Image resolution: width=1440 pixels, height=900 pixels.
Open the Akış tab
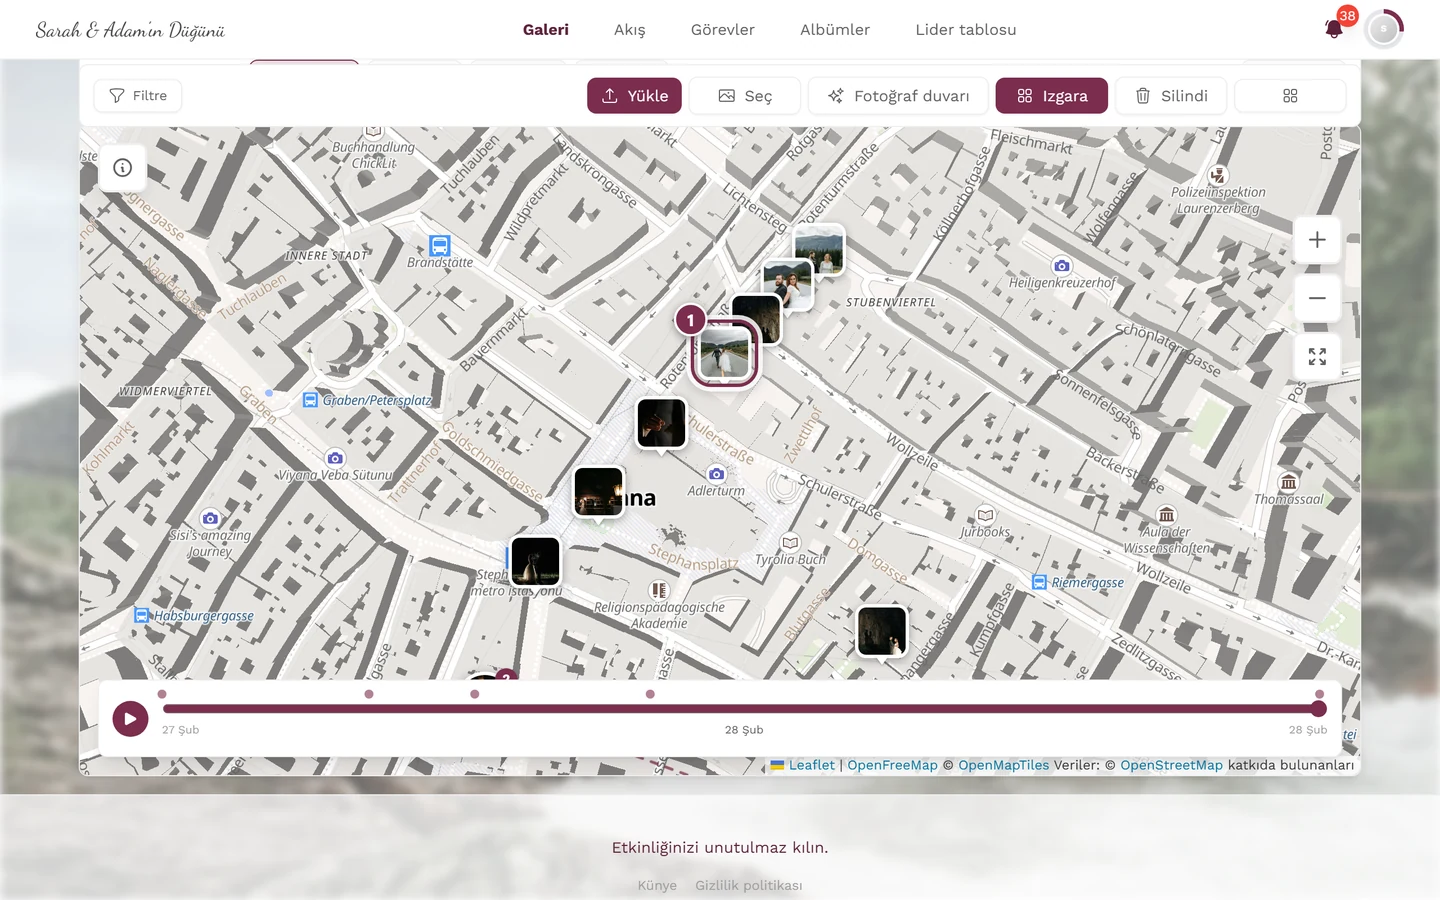coord(630,30)
